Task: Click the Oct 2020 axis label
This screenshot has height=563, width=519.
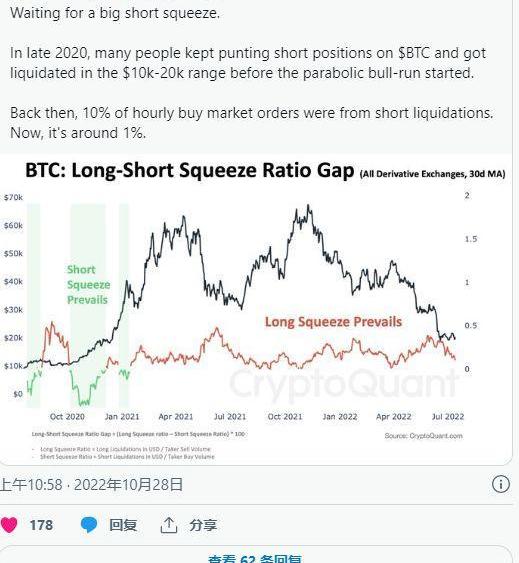Action: point(67,417)
